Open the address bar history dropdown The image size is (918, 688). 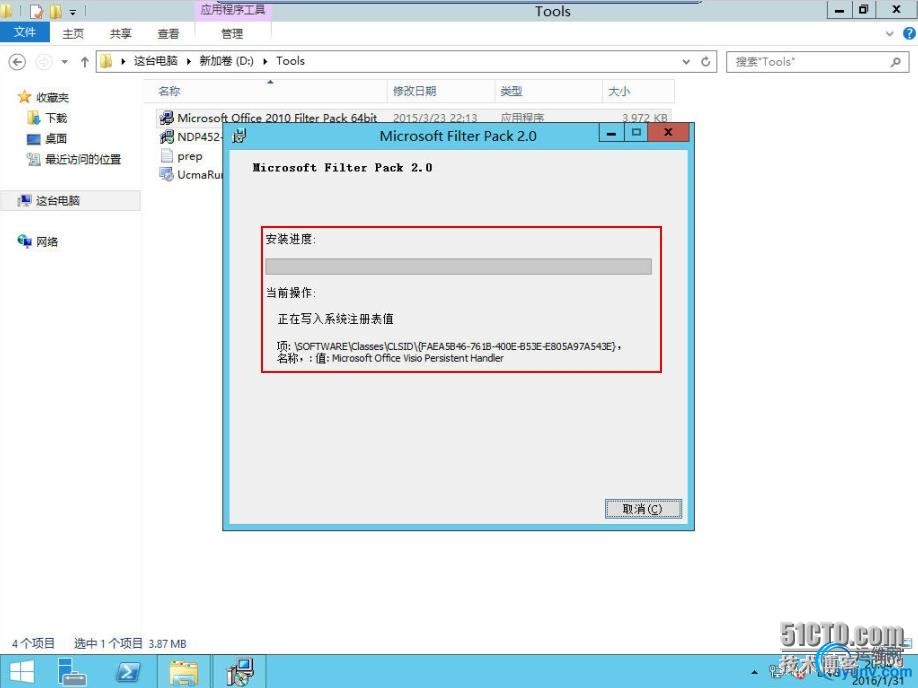tap(686, 61)
